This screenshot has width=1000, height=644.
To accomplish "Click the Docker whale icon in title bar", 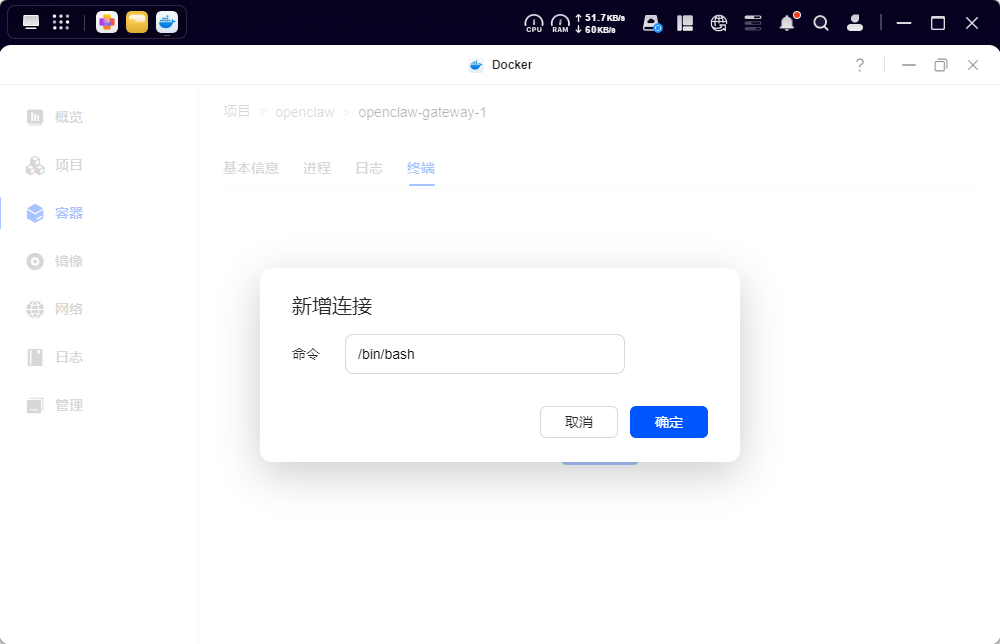I will click(x=475, y=64).
